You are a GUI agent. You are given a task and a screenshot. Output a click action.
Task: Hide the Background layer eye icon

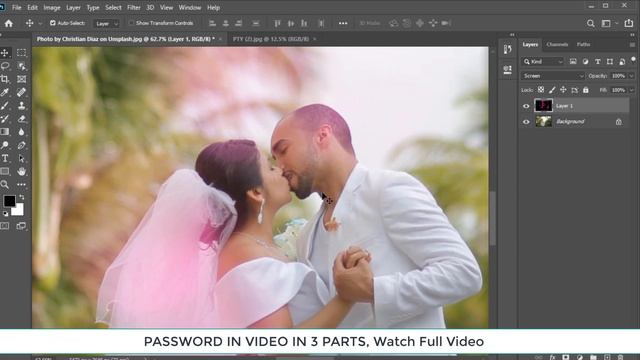pyautogui.click(x=526, y=122)
